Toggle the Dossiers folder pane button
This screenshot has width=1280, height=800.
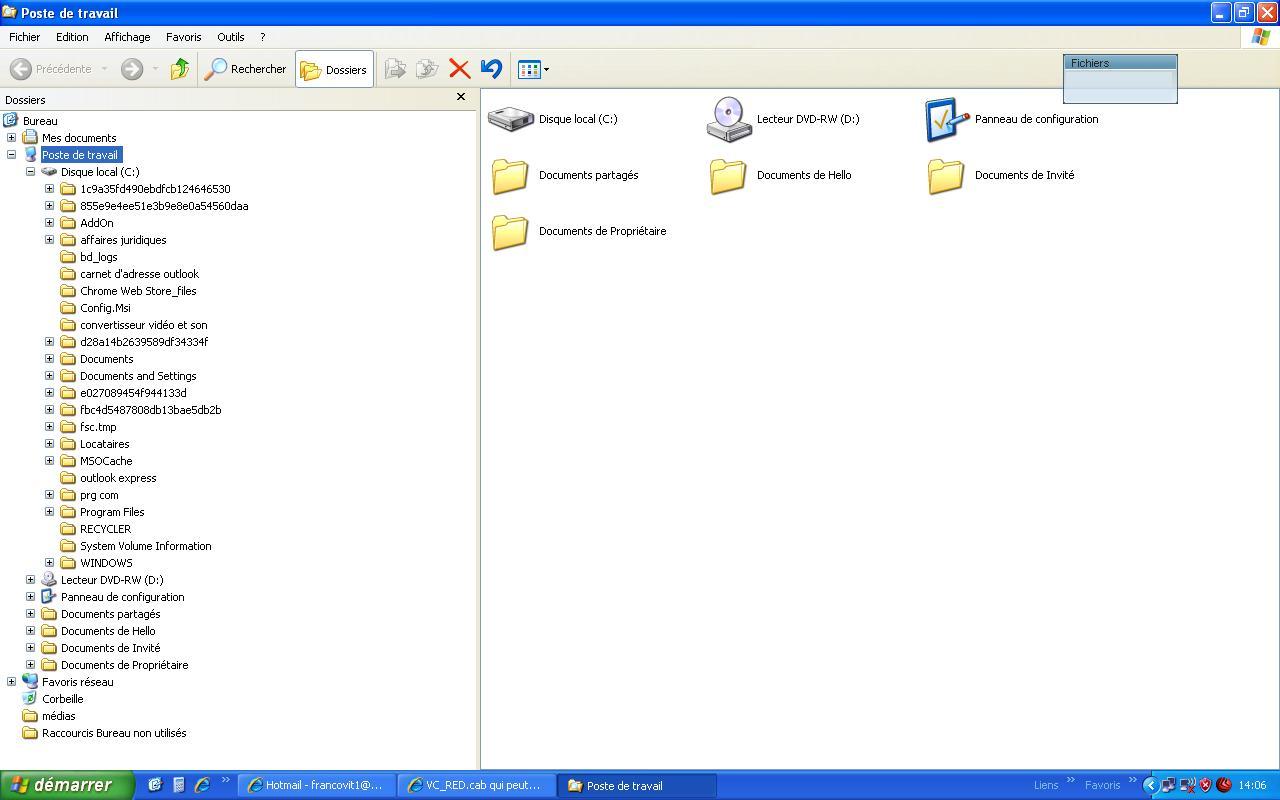(334, 69)
